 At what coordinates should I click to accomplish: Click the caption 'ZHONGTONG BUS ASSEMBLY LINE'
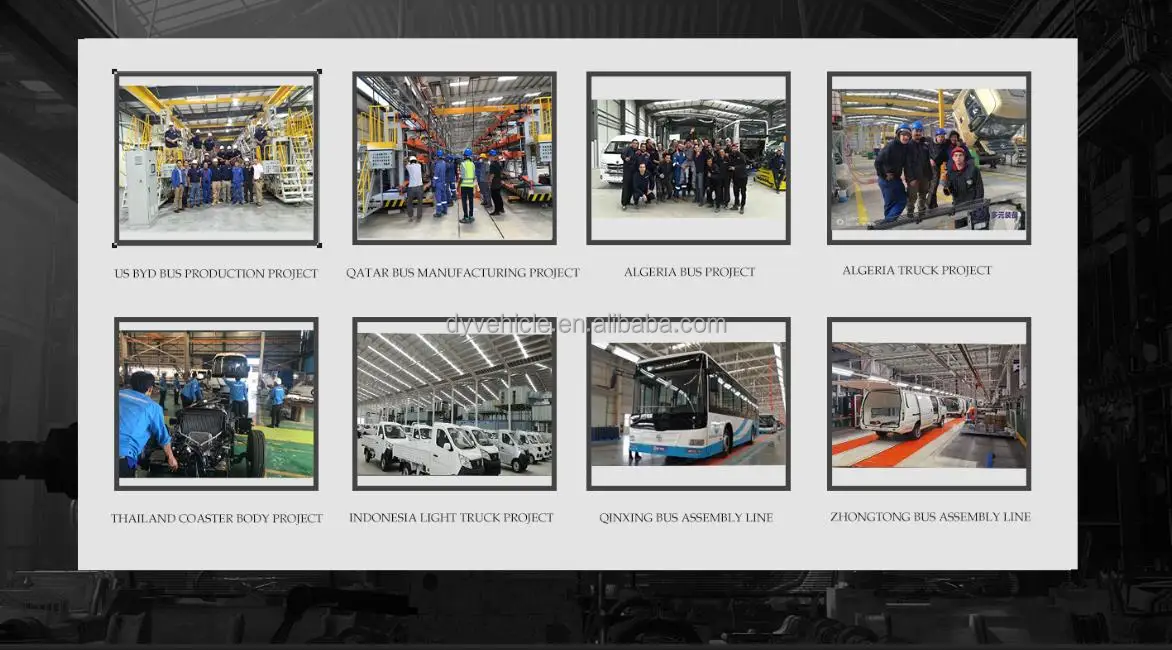pos(930,517)
